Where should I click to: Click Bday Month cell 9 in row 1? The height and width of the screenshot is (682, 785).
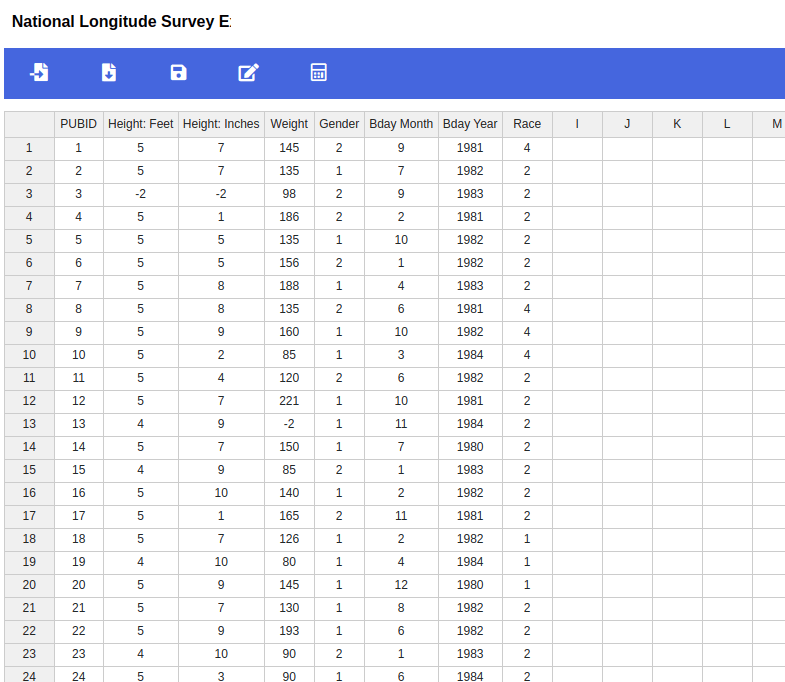[401, 148]
